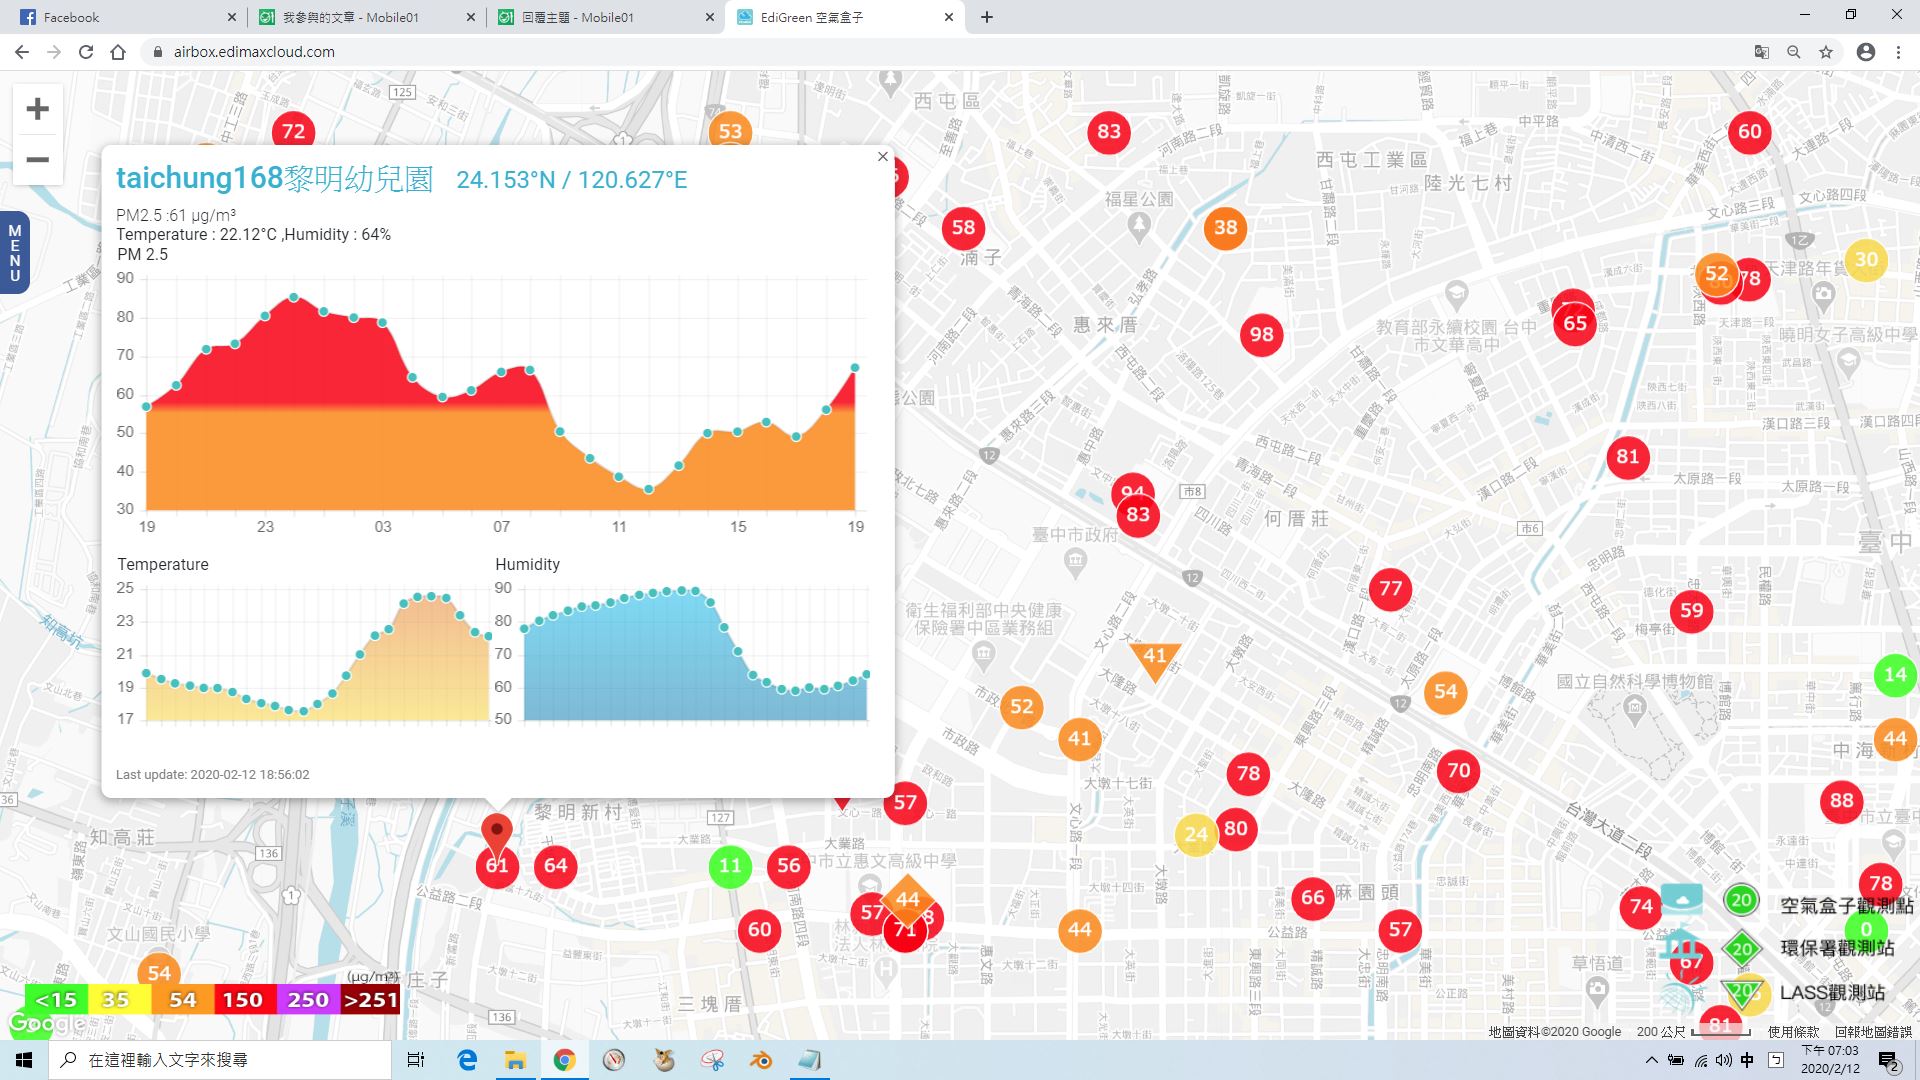This screenshot has height=1080, width=1920.
Task: Select the red marker showing 66
Action: (1313, 898)
